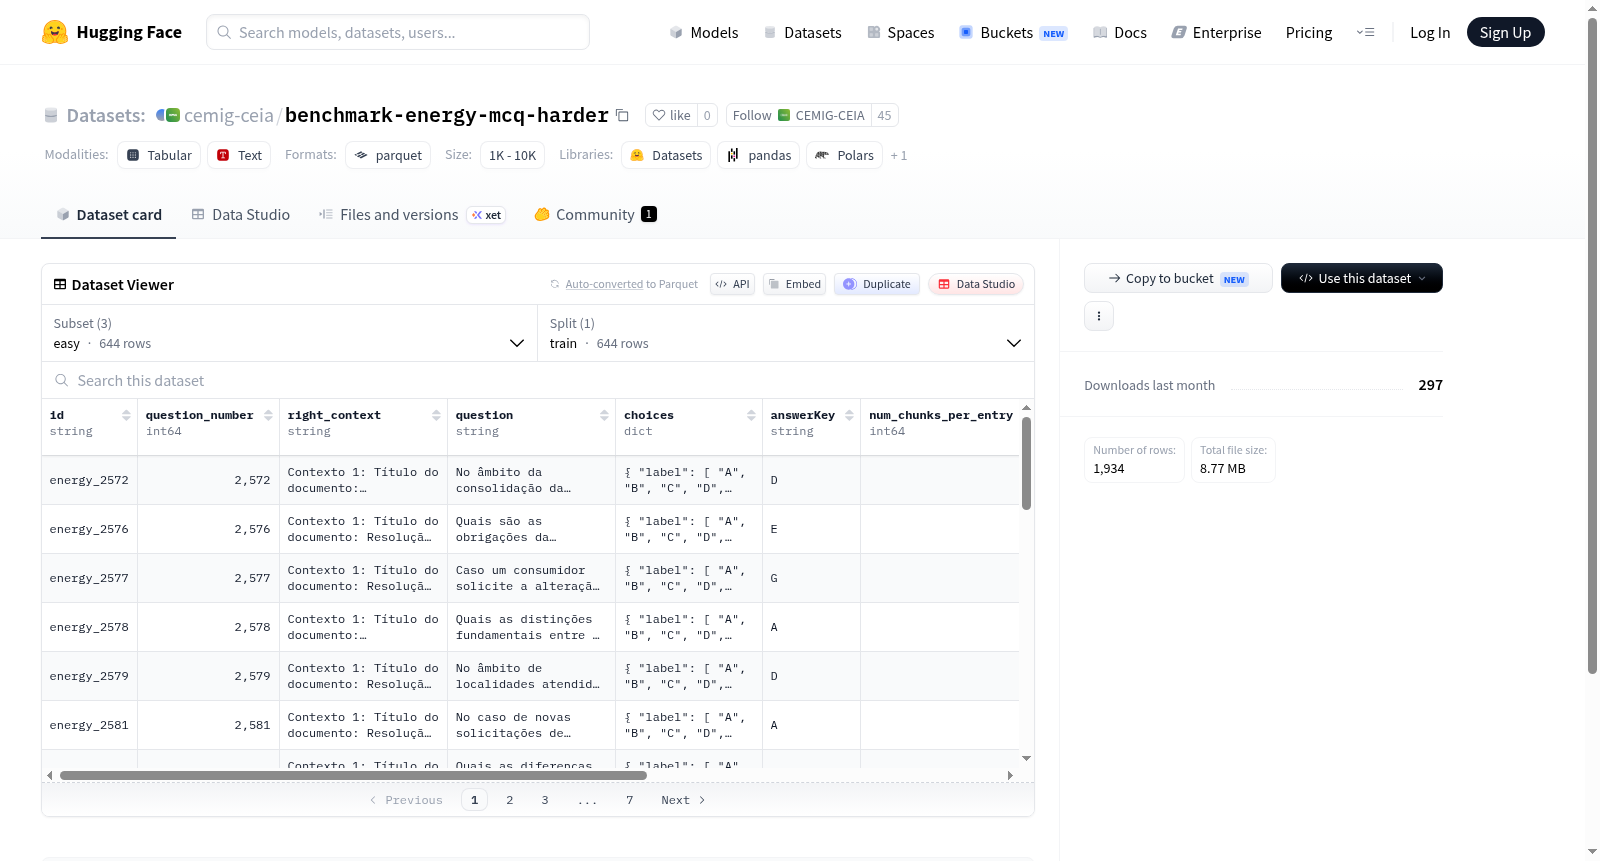The height and width of the screenshot is (861, 1600).
Task: Click the Dataset Viewer grid icon
Action: click(x=60, y=285)
